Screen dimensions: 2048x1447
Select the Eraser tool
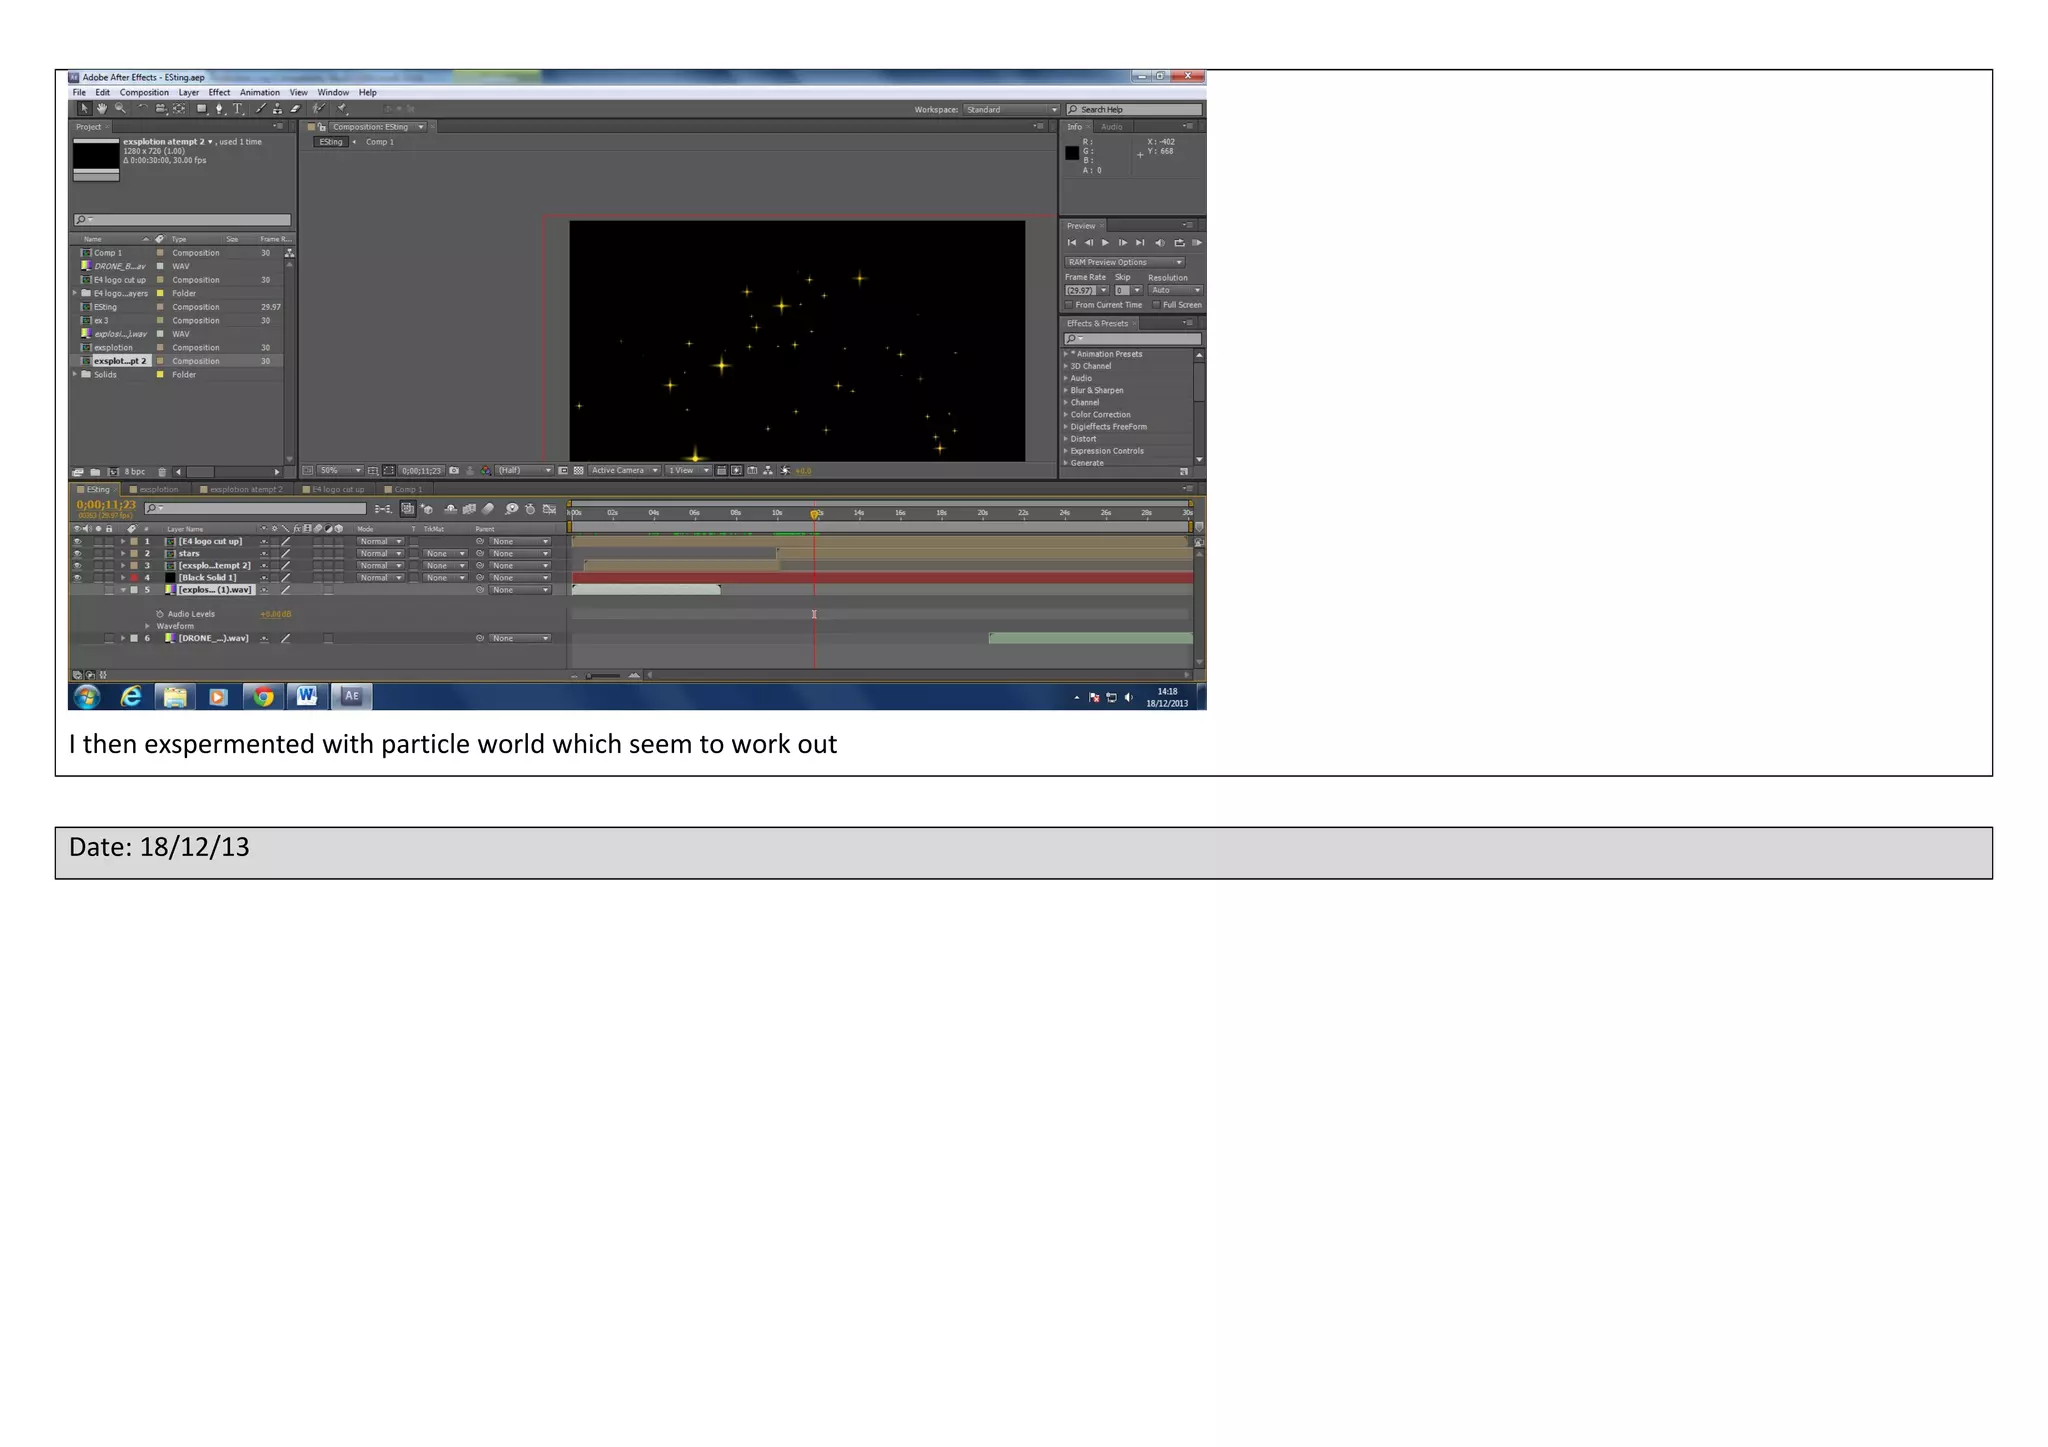(x=296, y=109)
